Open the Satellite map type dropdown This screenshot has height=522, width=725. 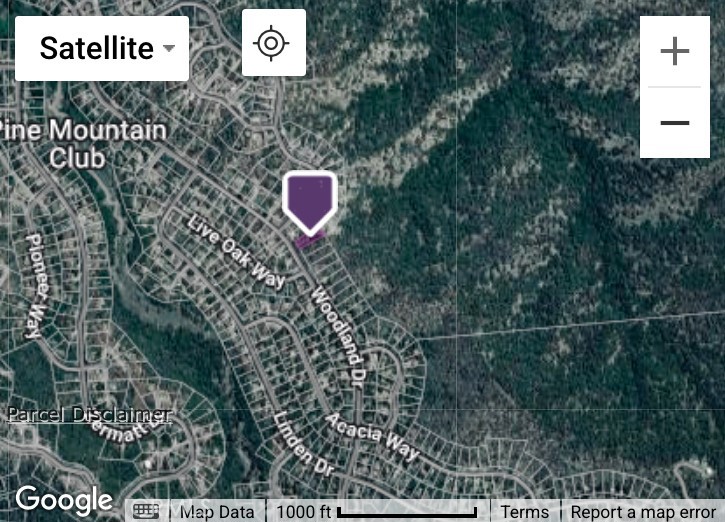[102, 49]
